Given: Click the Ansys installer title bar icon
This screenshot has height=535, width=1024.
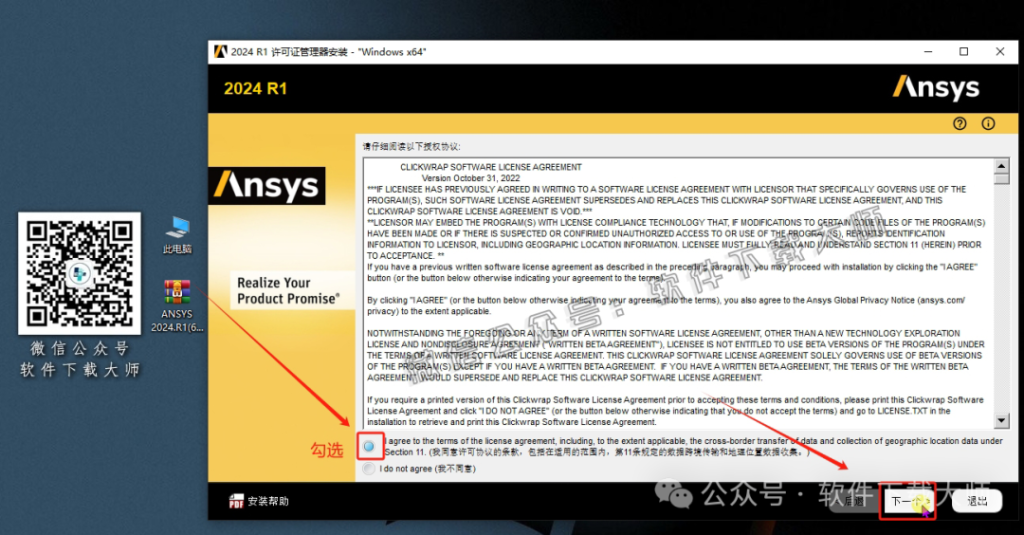Looking at the screenshot, I should point(221,52).
